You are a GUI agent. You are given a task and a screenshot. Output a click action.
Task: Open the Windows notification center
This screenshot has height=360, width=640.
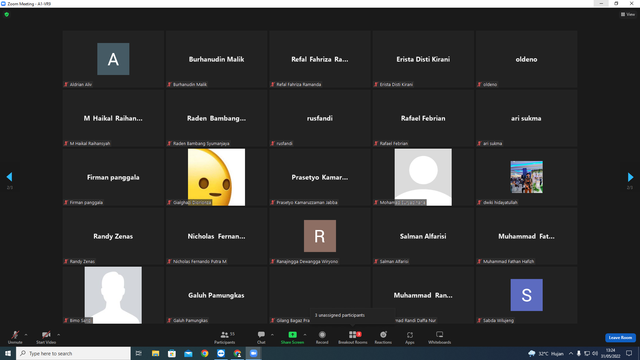pyautogui.click(x=629, y=353)
